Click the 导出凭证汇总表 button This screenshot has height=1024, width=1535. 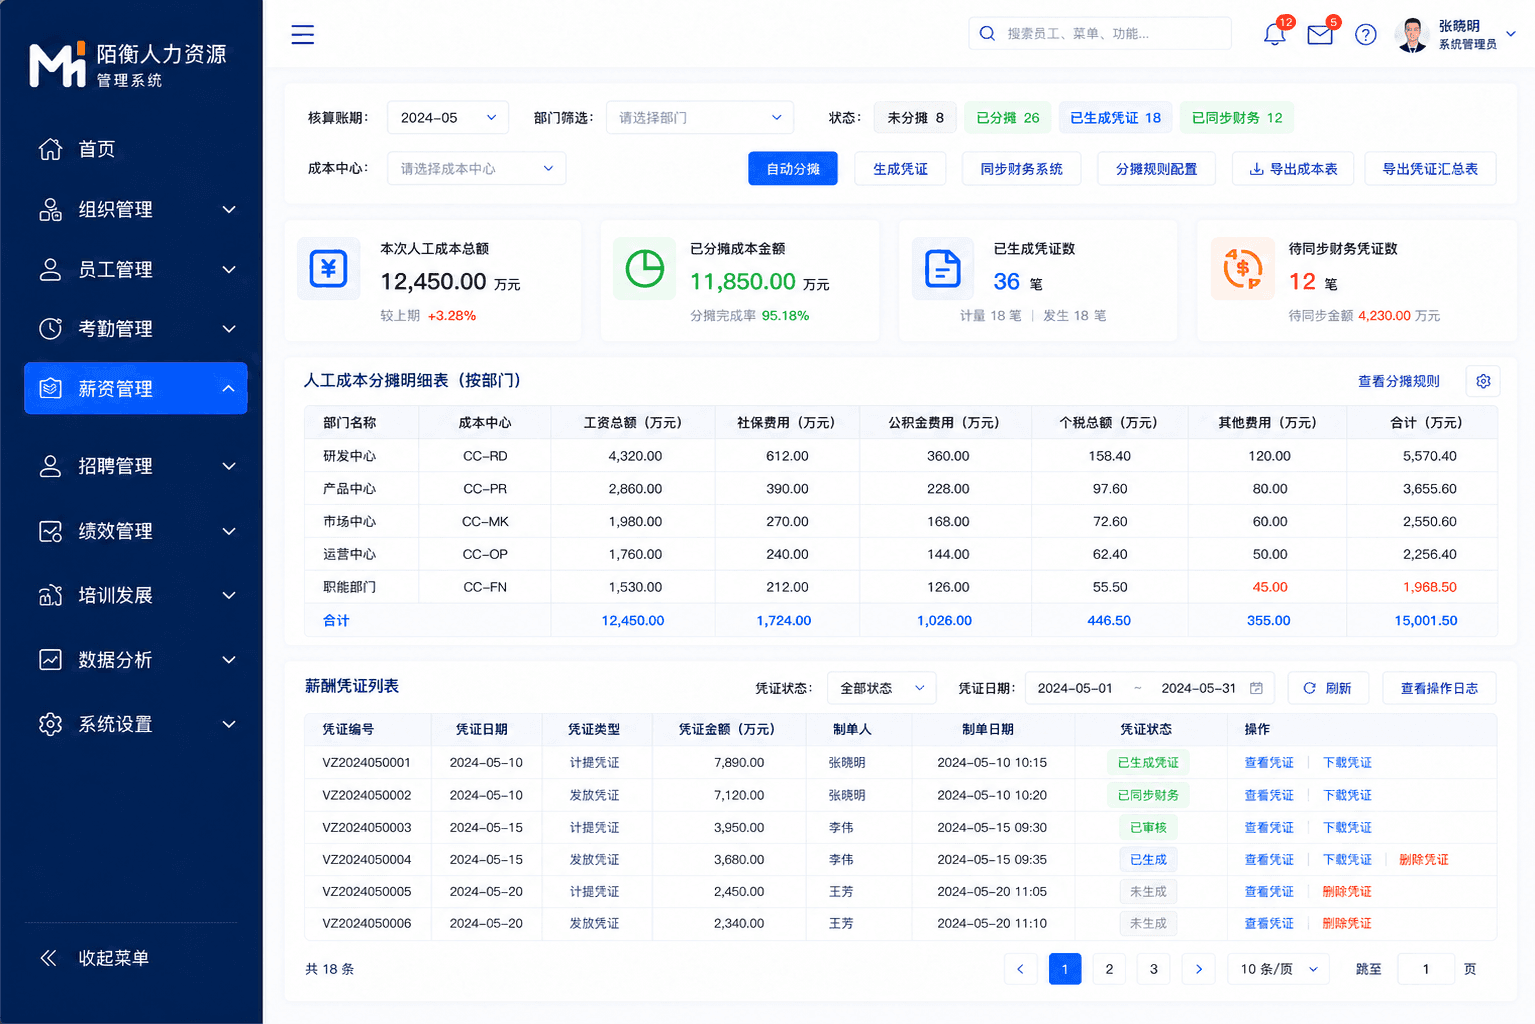pyautogui.click(x=1430, y=169)
